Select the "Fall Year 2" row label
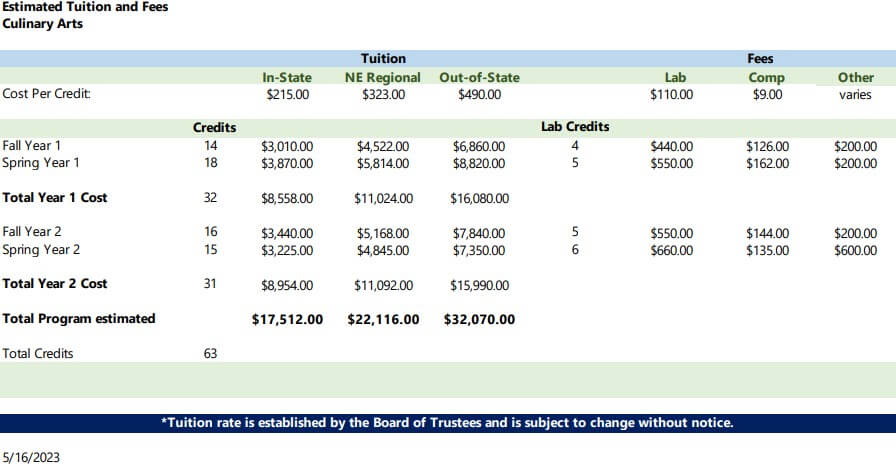Viewport: 896px width, 466px height. [32, 231]
